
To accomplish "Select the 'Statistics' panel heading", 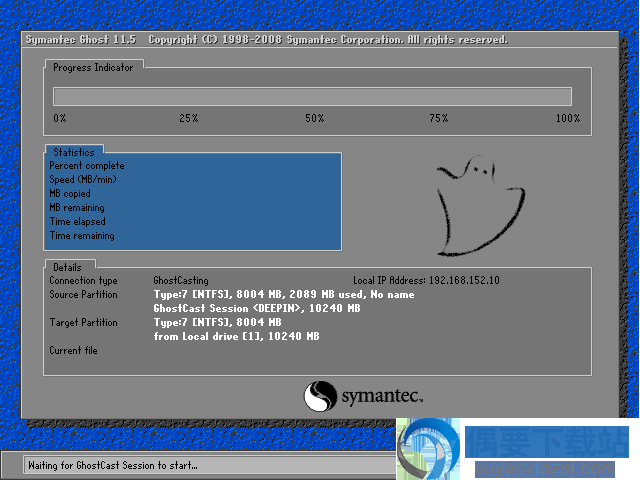I will pos(74,152).
